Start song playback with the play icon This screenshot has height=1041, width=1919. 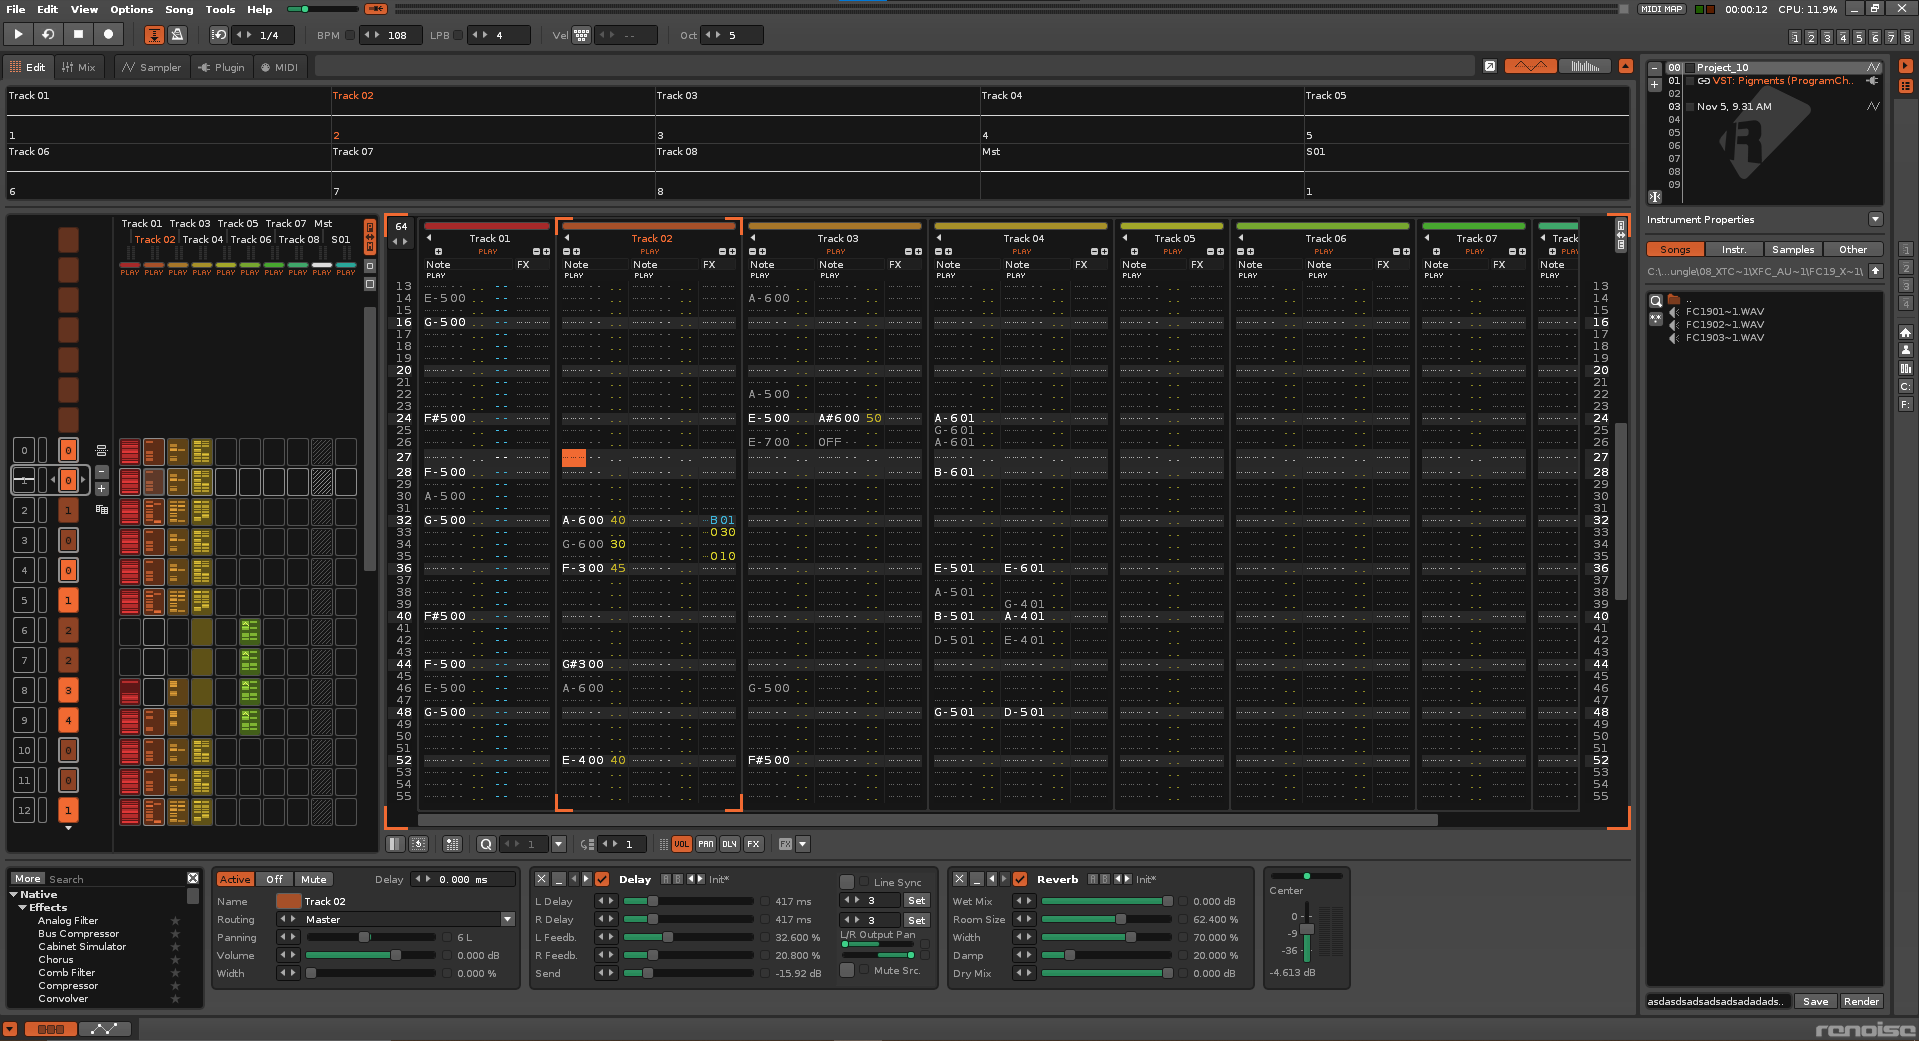click(x=18, y=34)
